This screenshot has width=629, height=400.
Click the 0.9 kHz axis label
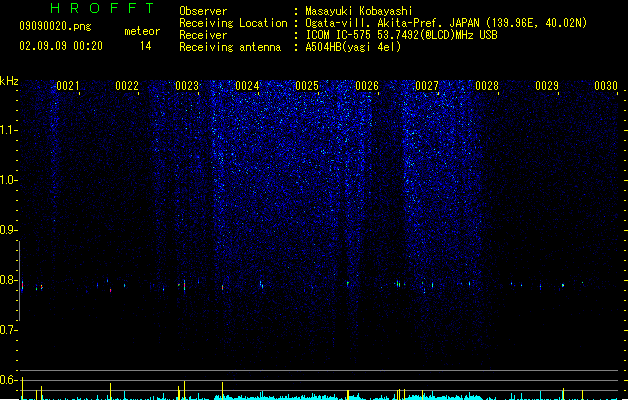(7, 230)
